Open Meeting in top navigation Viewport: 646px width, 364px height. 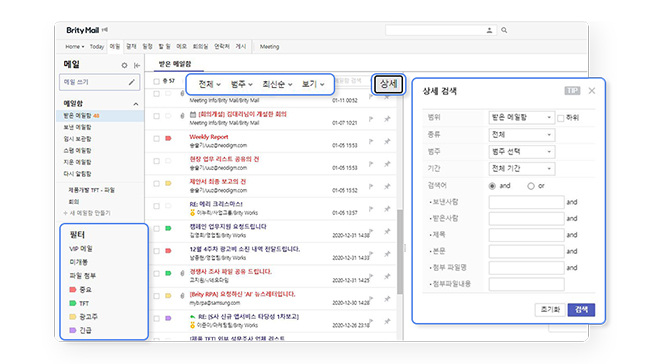click(x=269, y=47)
